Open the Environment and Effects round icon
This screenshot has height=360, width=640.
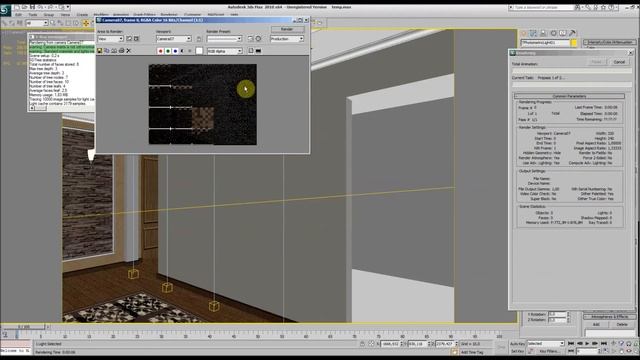[258, 39]
